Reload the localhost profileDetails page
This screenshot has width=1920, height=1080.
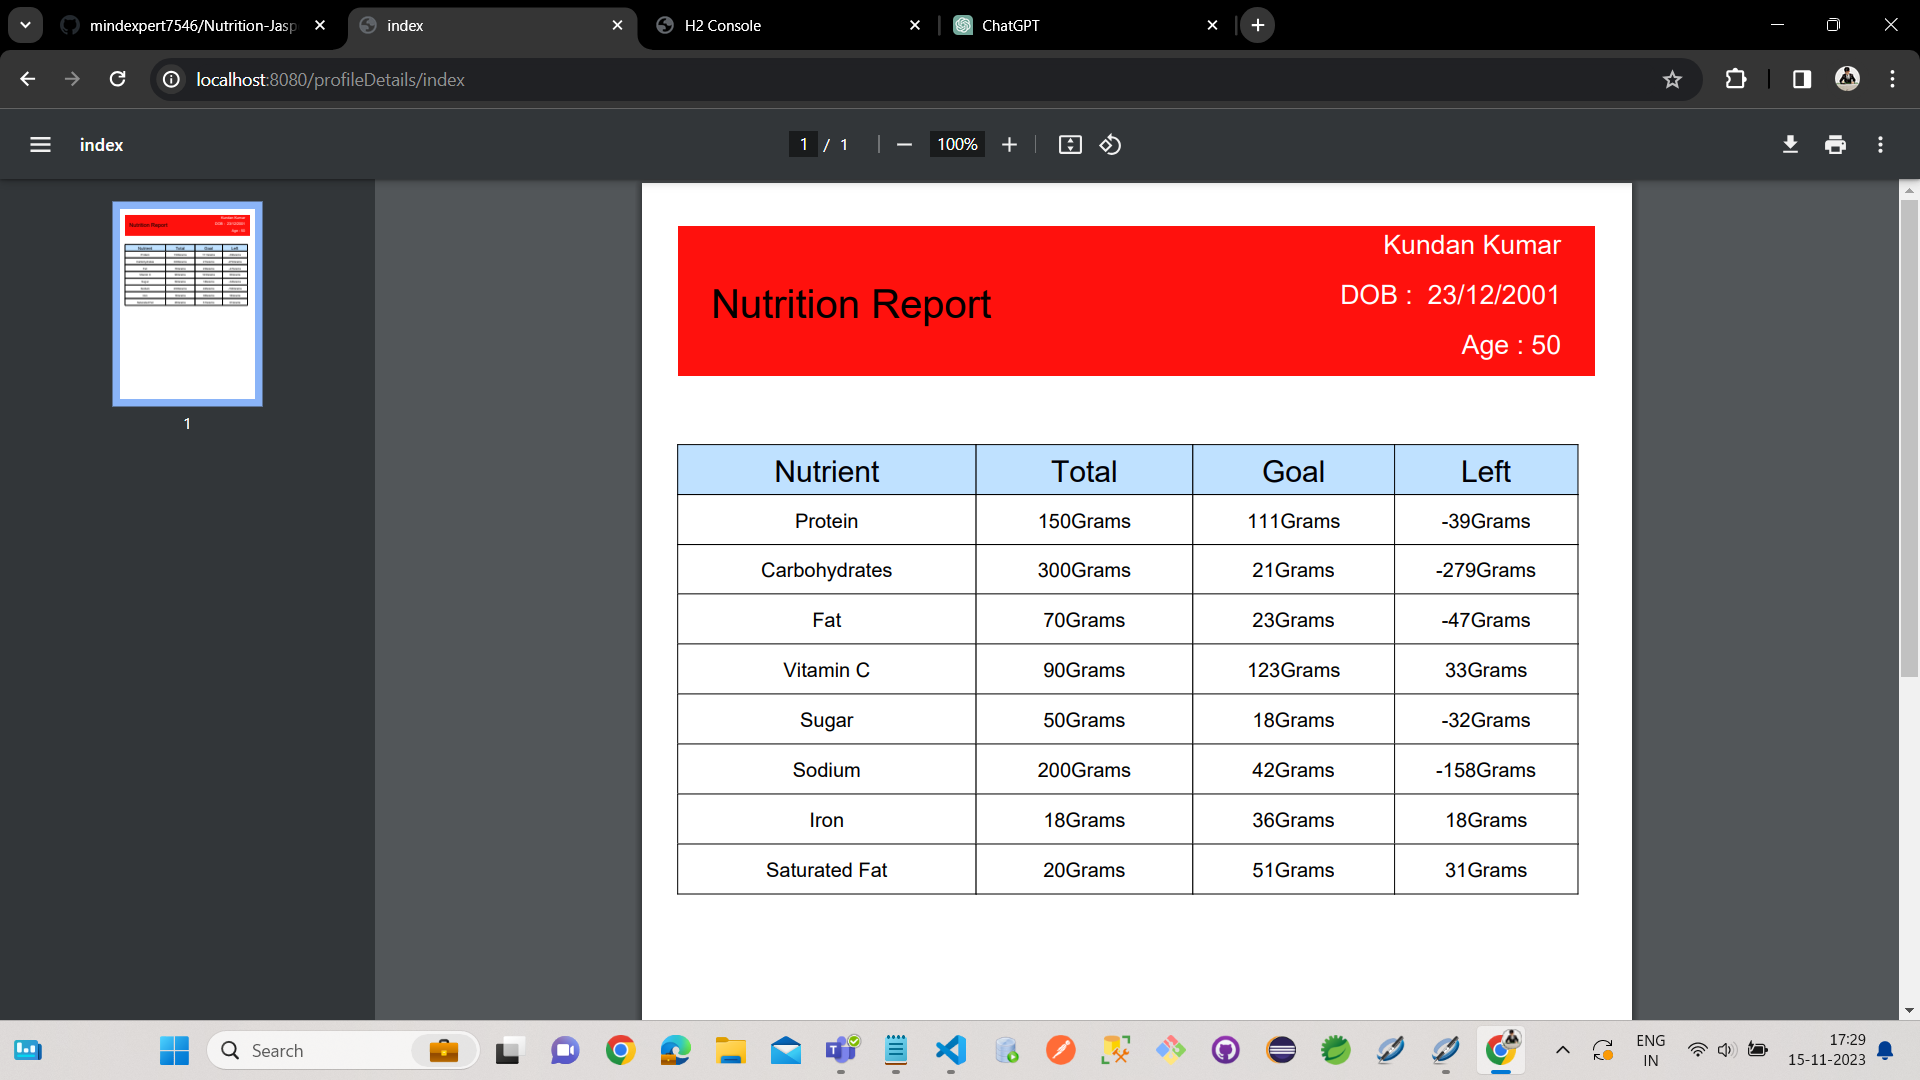pyautogui.click(x=117, y=79)
